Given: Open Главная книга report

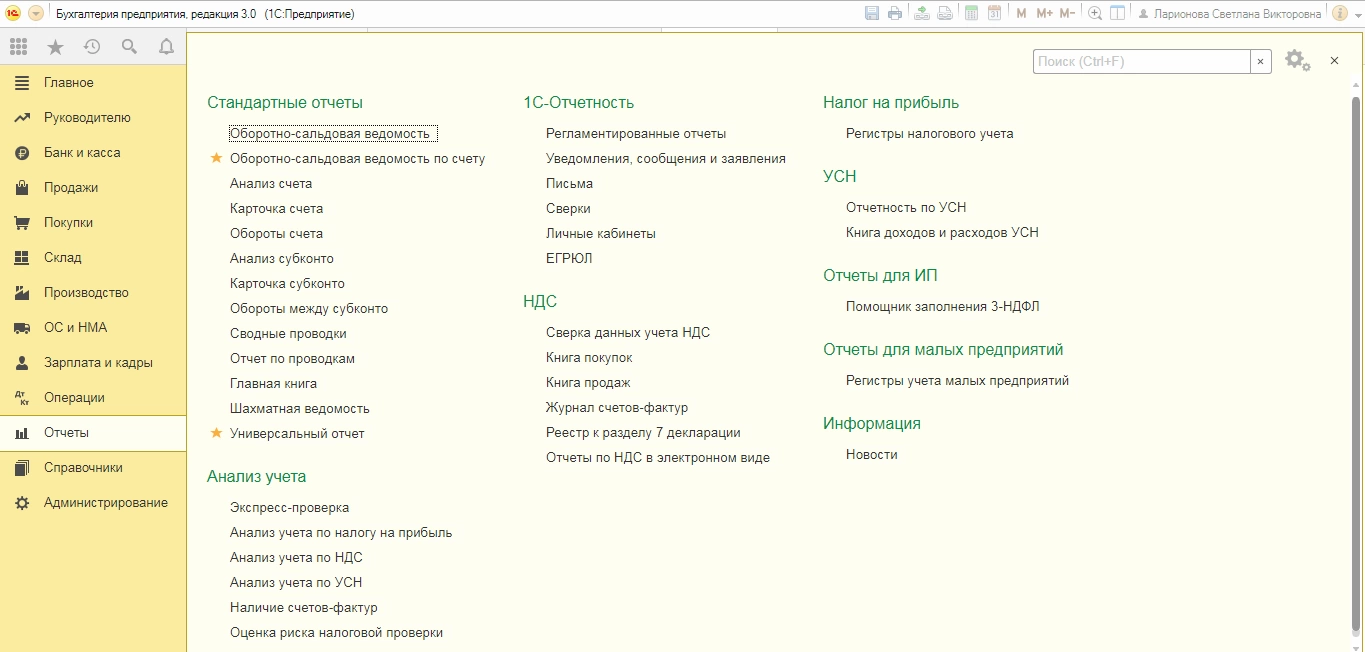Looking at the screenshot, I should (x=273, y=384).
